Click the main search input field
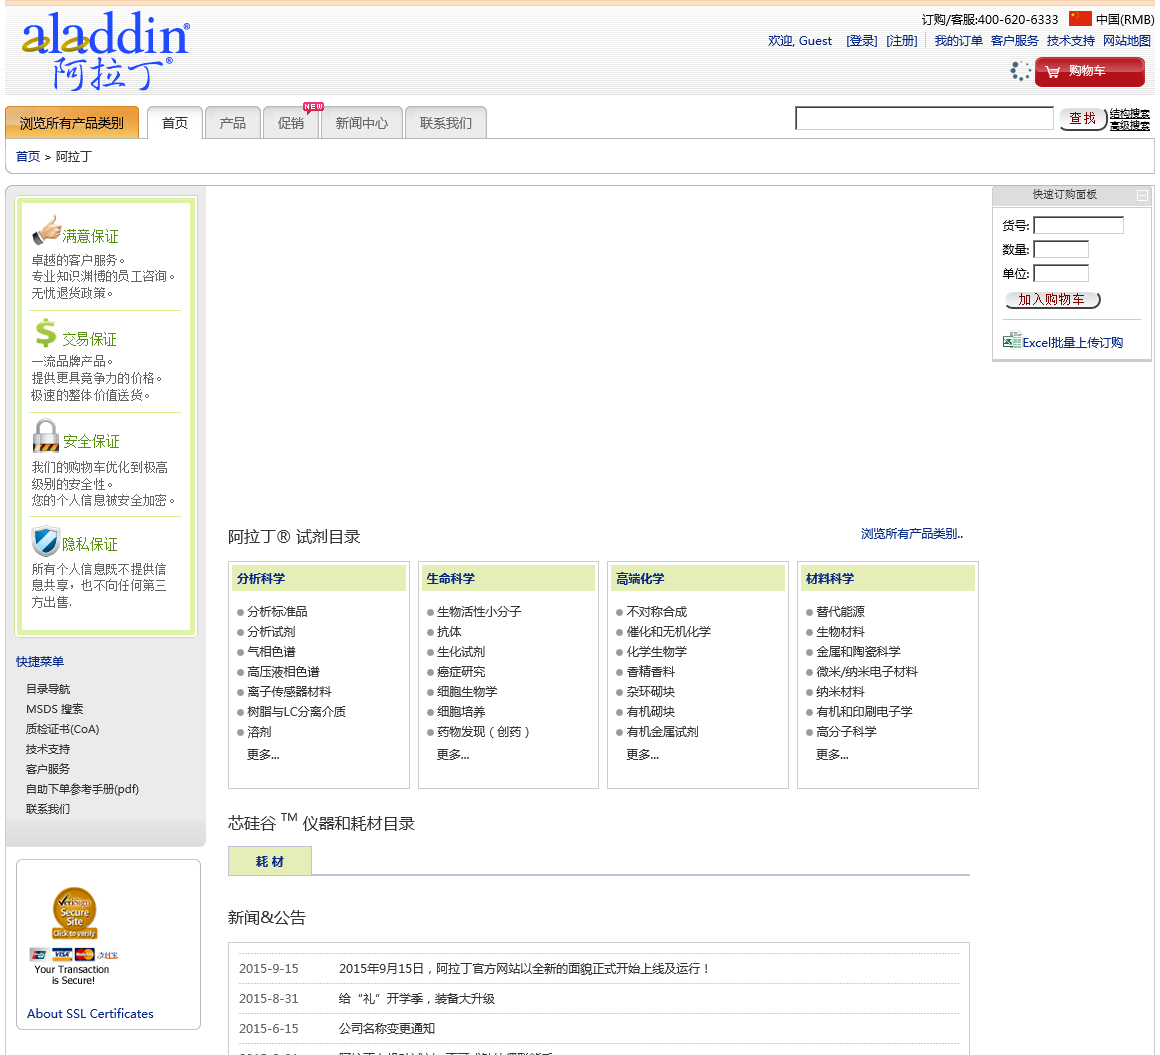 [924, 118]
